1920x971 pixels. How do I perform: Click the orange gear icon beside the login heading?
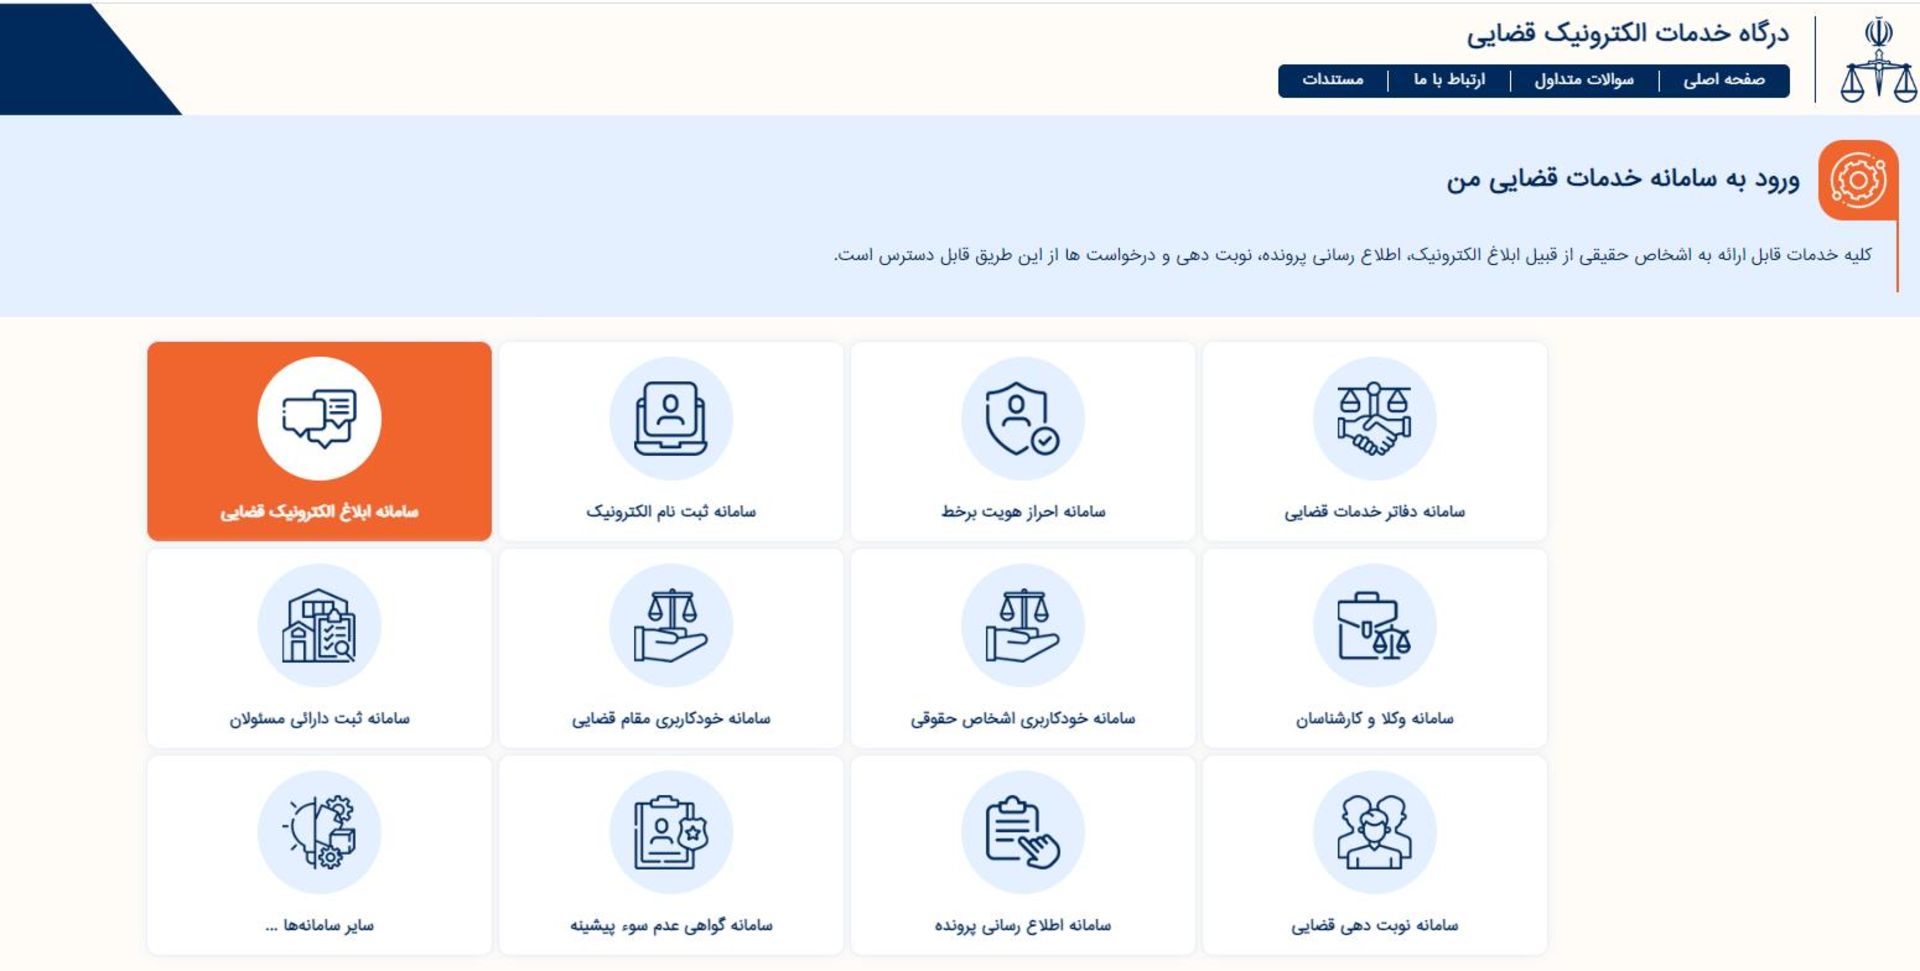(x=1857, y=181)
